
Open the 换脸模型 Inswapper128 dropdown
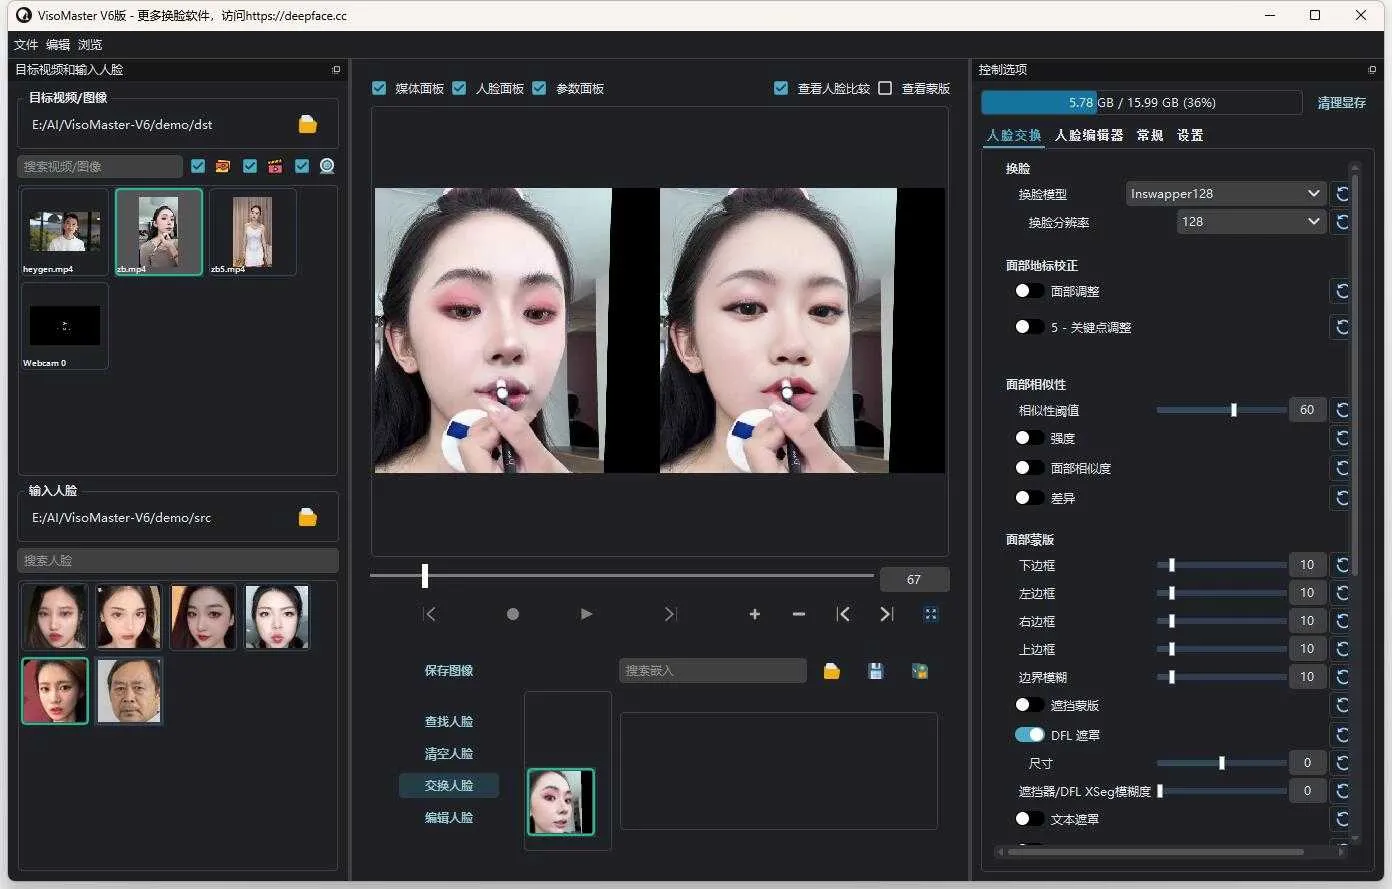[x=1225, y=194]
